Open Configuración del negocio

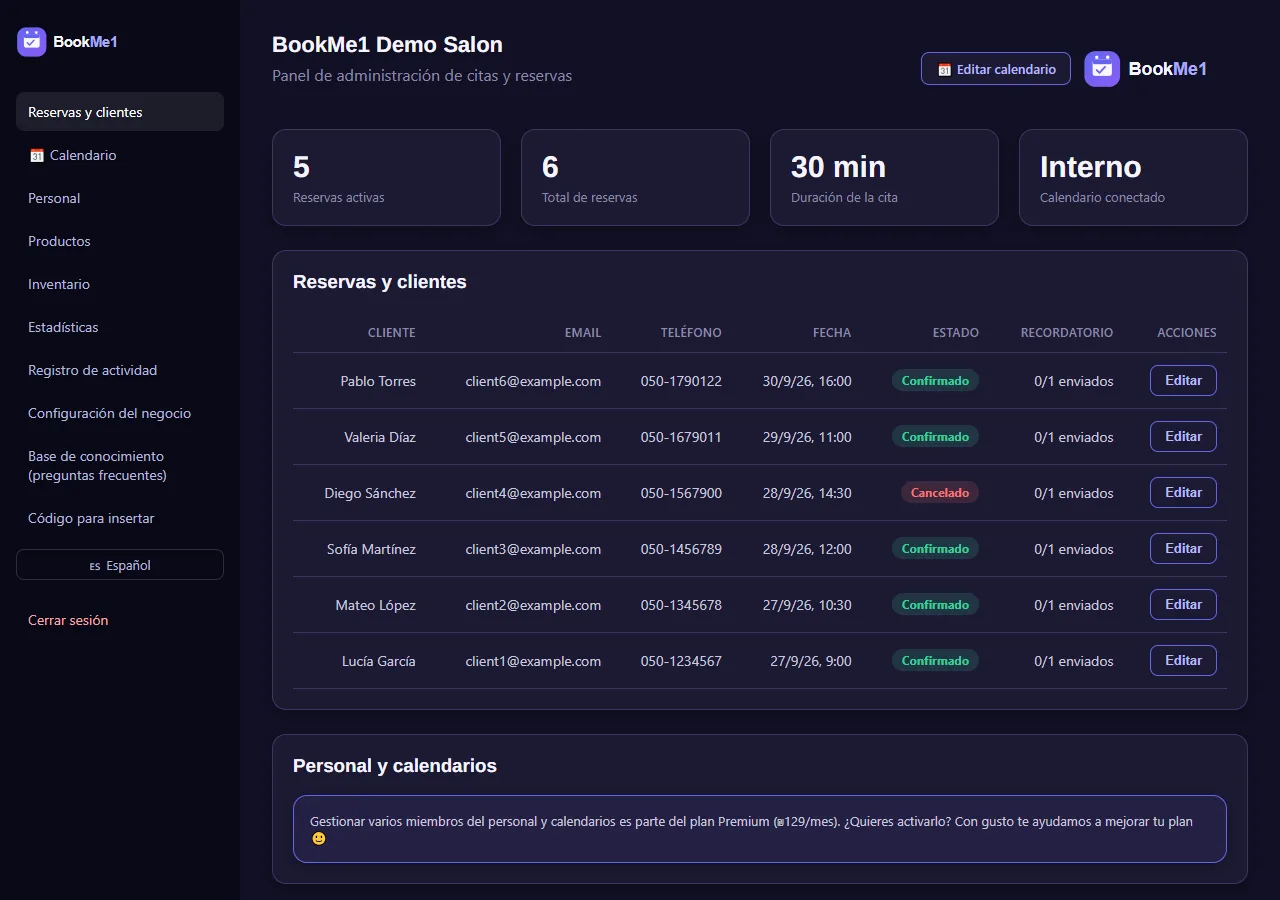pyautogui.click(x=120, y=413)
